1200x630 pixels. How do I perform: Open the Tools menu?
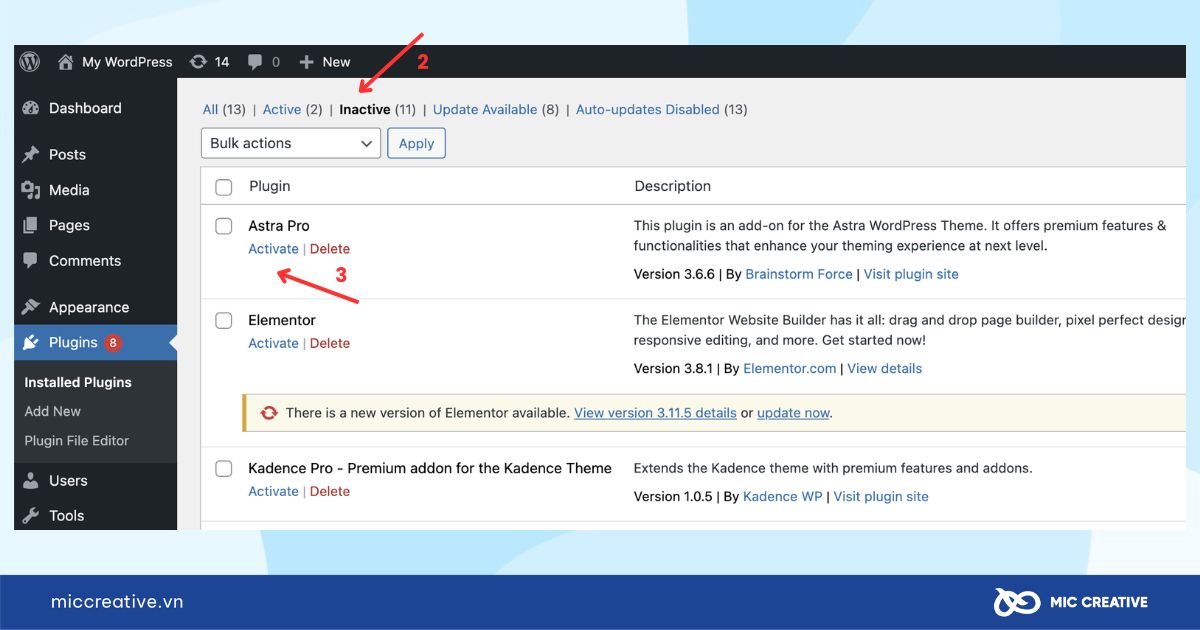coord(66,516)
